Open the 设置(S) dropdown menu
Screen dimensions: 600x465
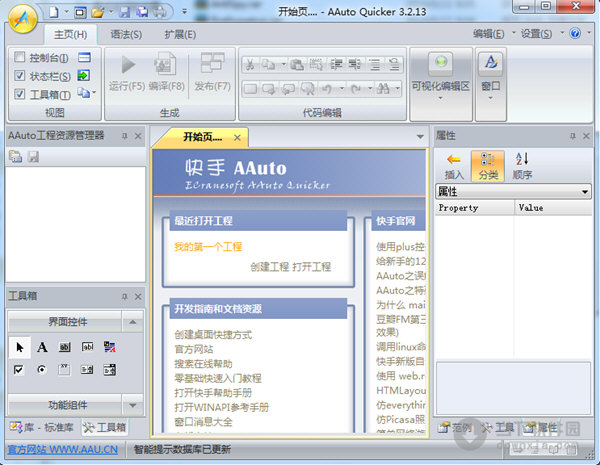(x=542, y=34)
